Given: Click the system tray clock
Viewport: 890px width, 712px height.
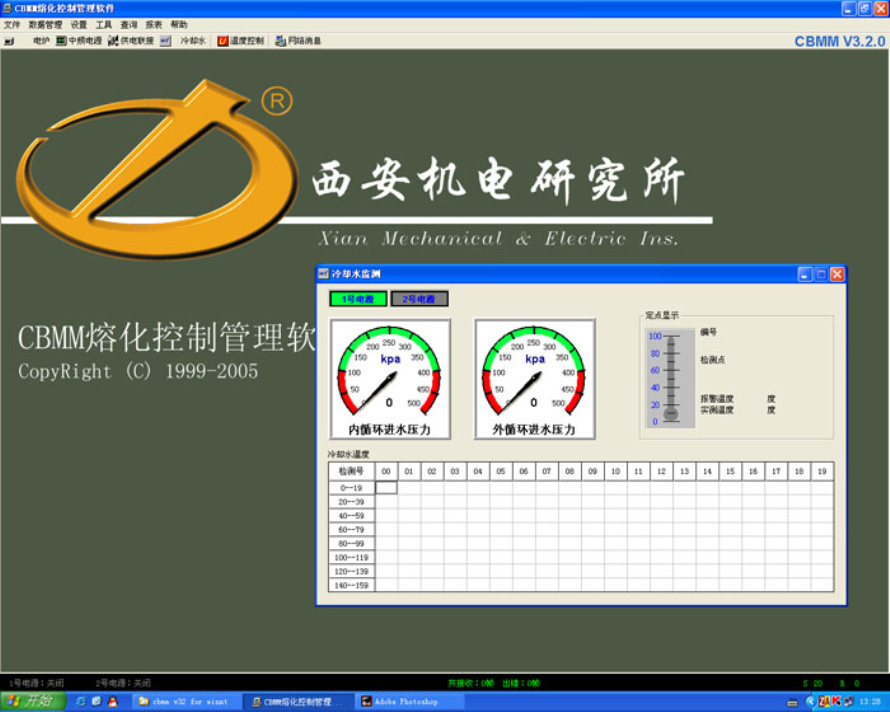Looking at the screenshot, I should [870, 702].
